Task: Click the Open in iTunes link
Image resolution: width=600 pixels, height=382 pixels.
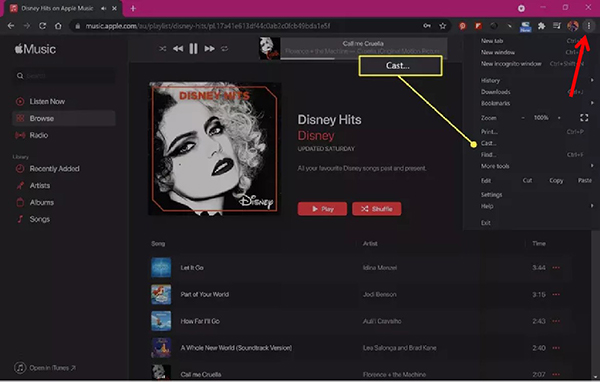Action: [x=45, y=368]
